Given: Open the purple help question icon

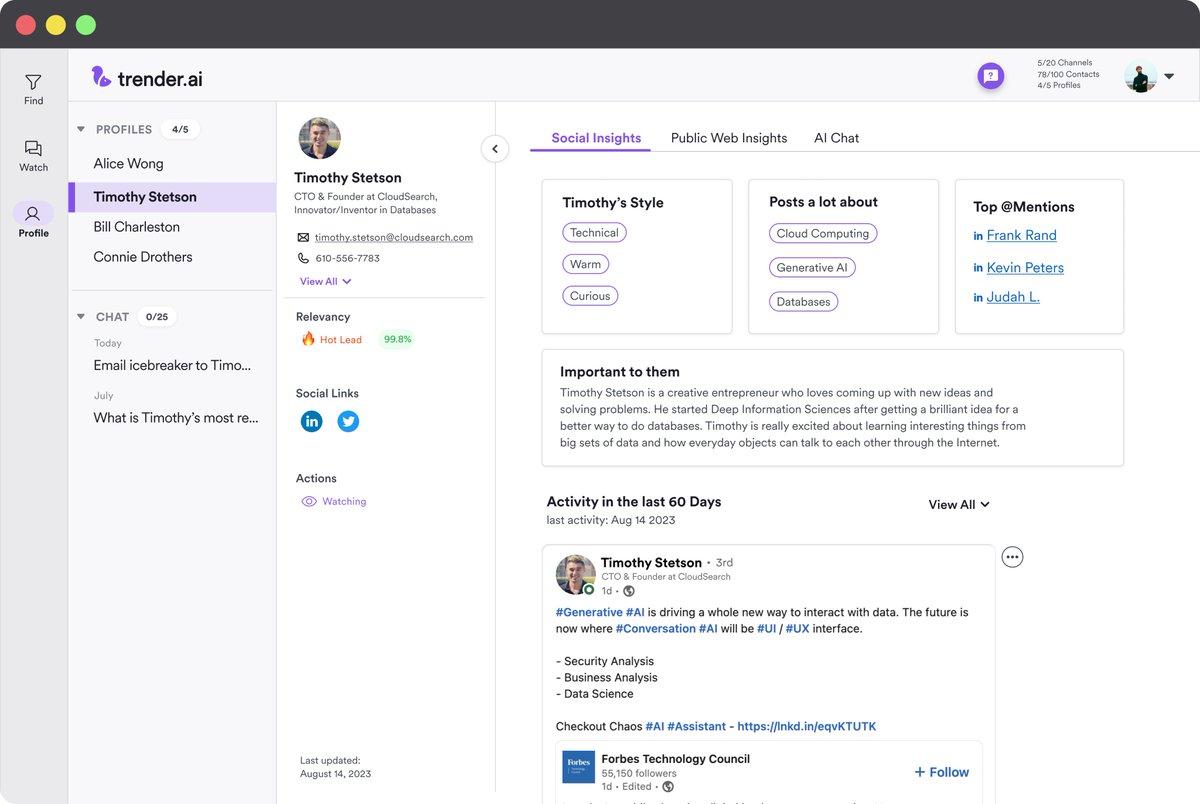Looking at the screenshot, I should tap(990, 75).
